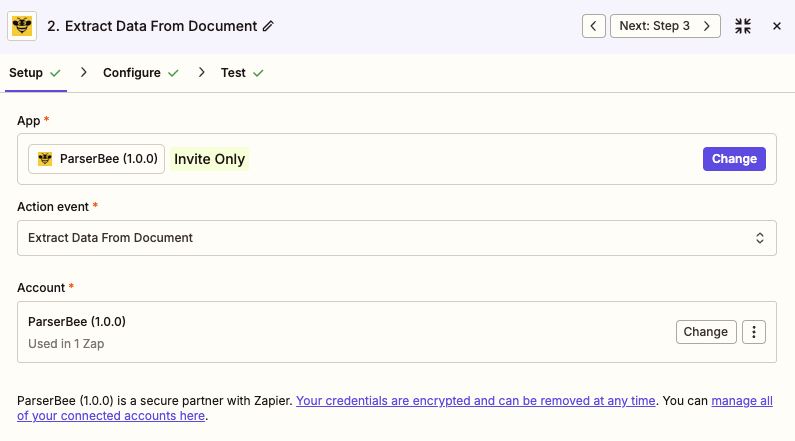Image resolution: width=795 pixels, height=441 pixels.
Task: Close the step editor panel
Action: point(776,26)
